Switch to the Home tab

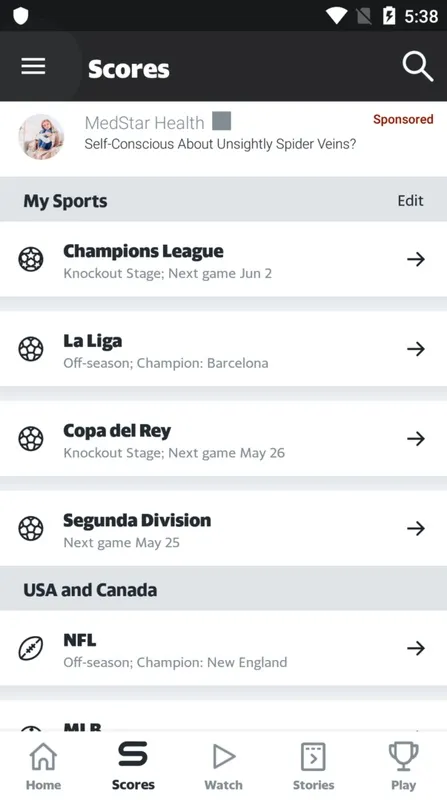[x=43, y=766]
